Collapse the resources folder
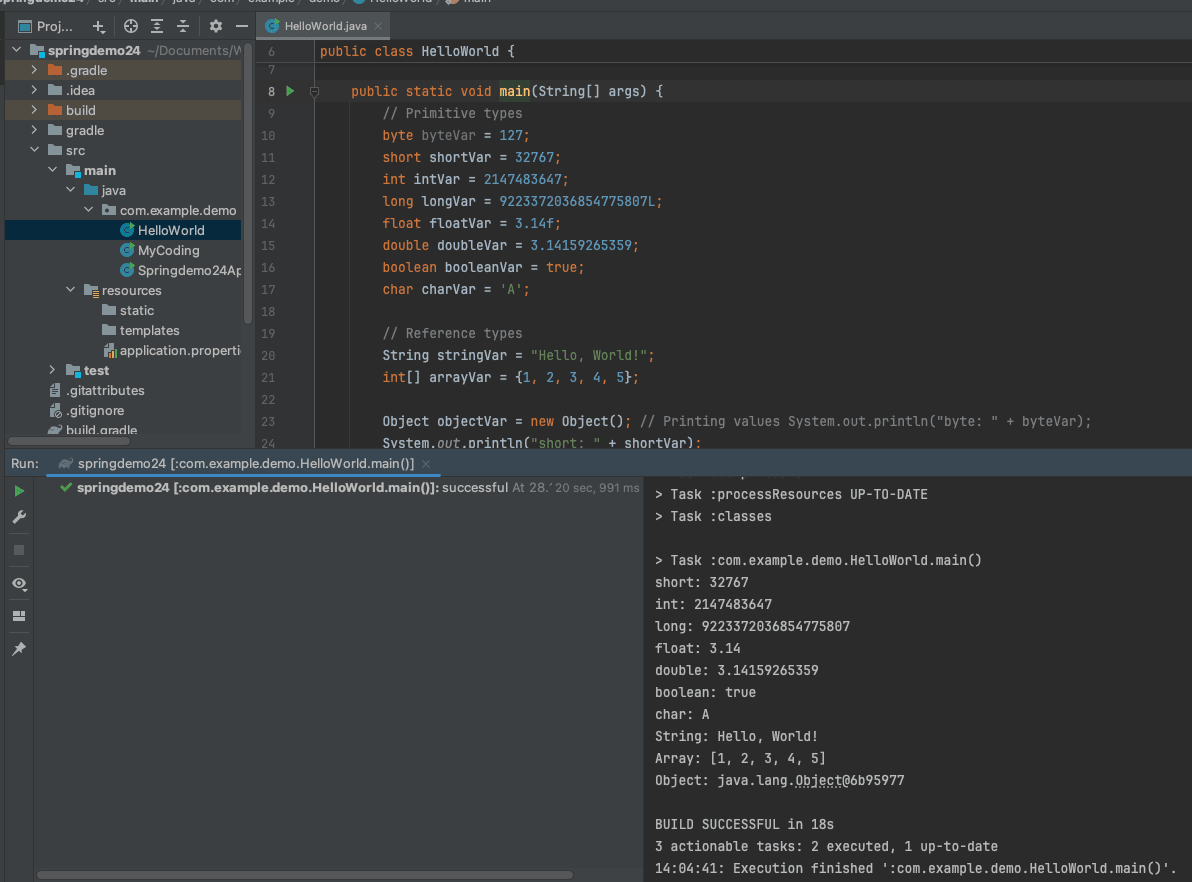This screenshot has height=882, width=1192. tap(71, 290)
